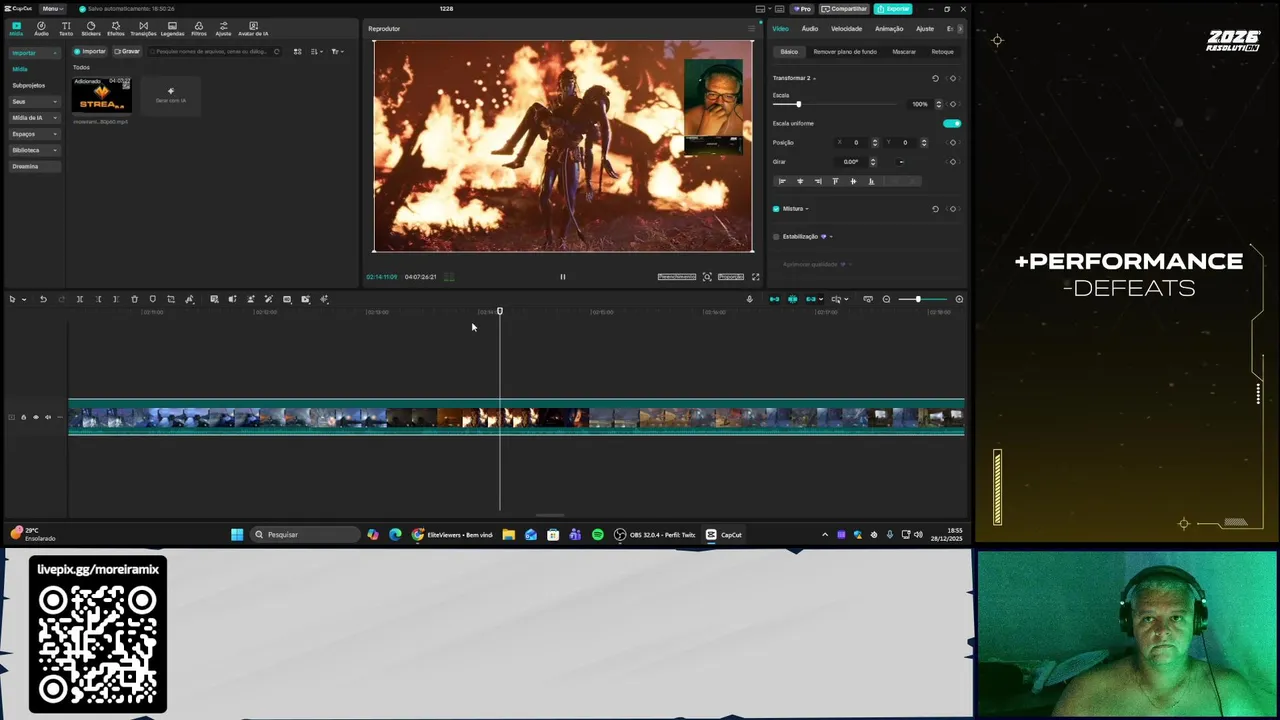Click the zoom-out magnifier on timeline
Viewport: 1280px width, 720px height.
pyautogui.click(x=886, y=299)
